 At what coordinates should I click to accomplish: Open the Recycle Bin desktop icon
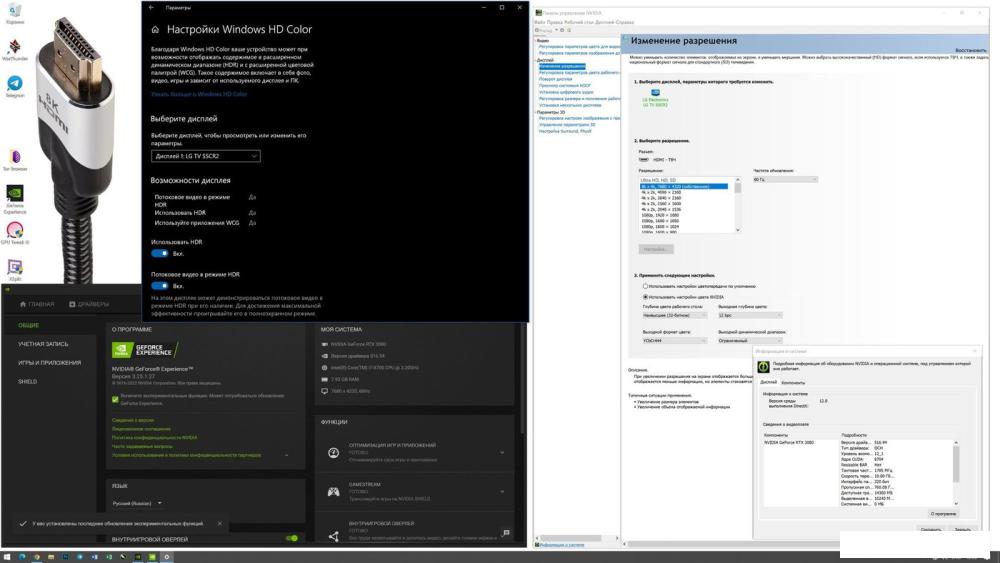click(14, 11)
